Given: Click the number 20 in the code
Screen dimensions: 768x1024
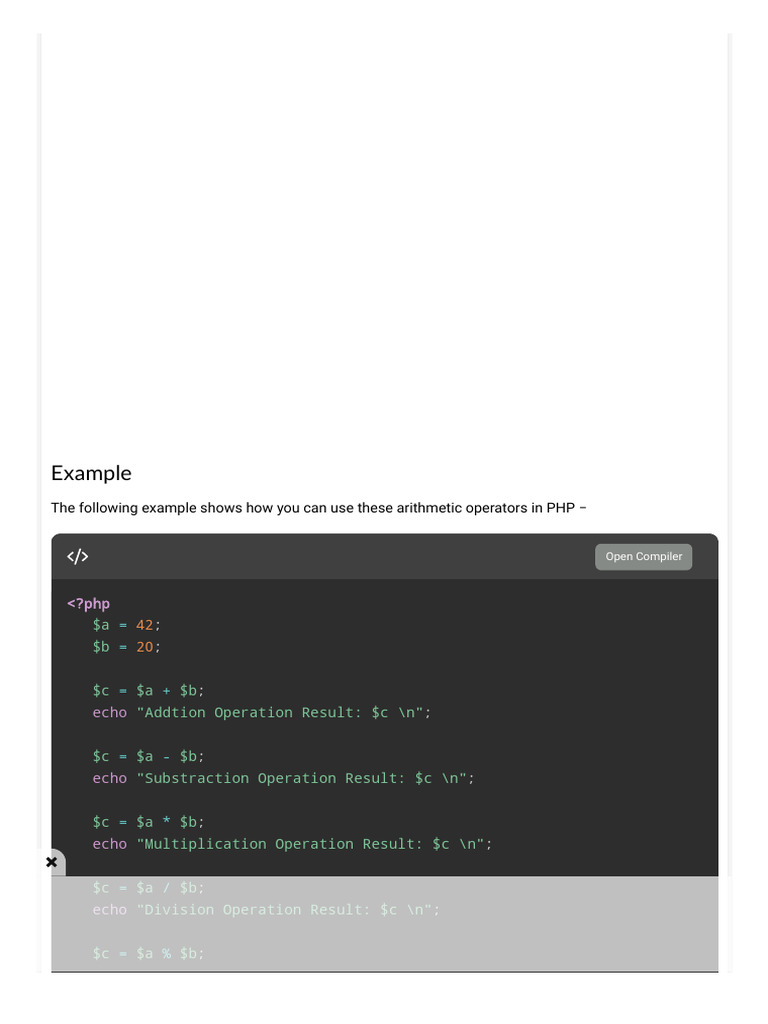Looking at the screenshot, I should (145, 647).
